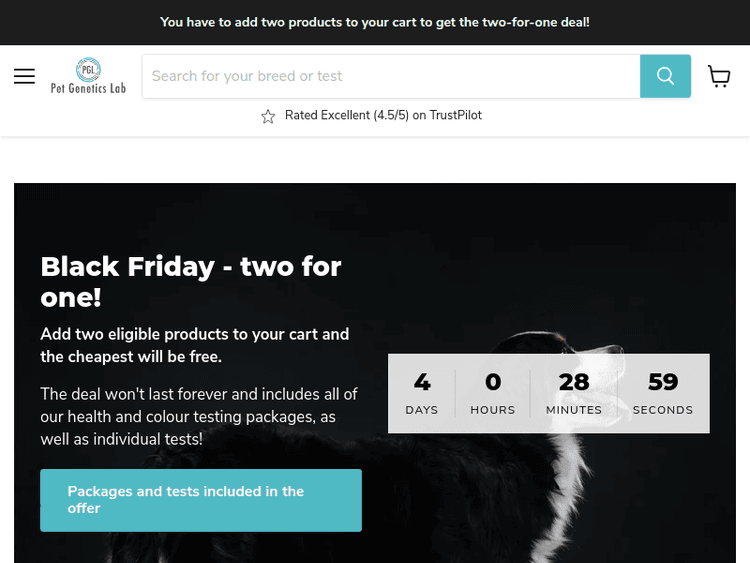Image resolution: width=750 pixels, height=563 pixels.
Task: Open packages and tests included in the offer
Action: [200, 500]
